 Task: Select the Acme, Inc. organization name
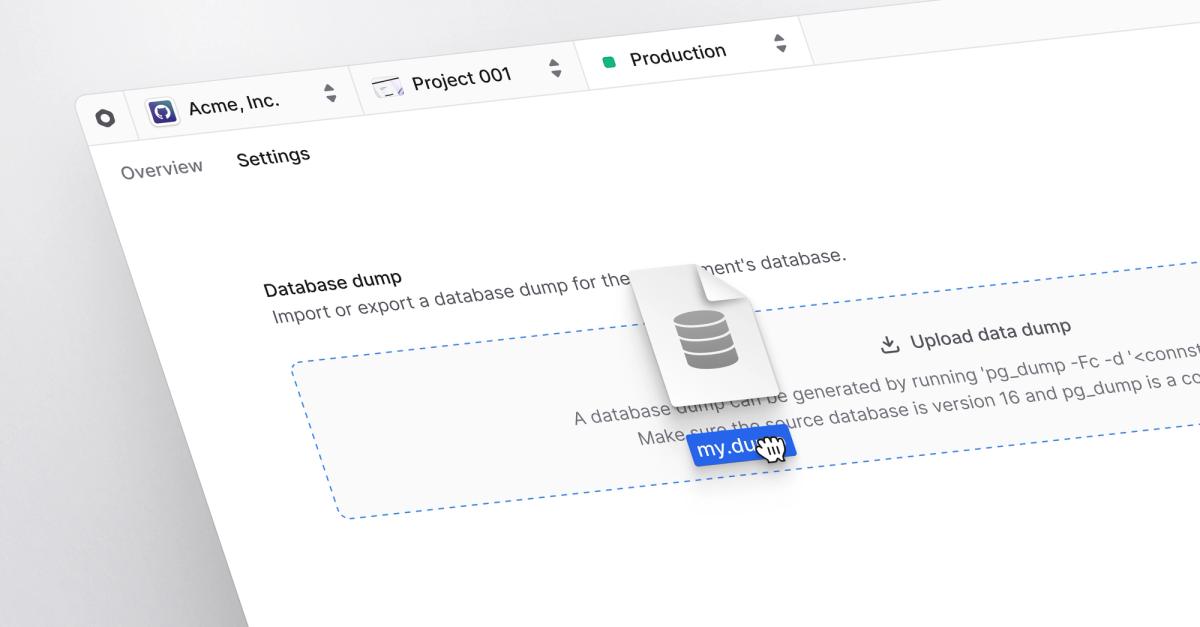point(234,103)
